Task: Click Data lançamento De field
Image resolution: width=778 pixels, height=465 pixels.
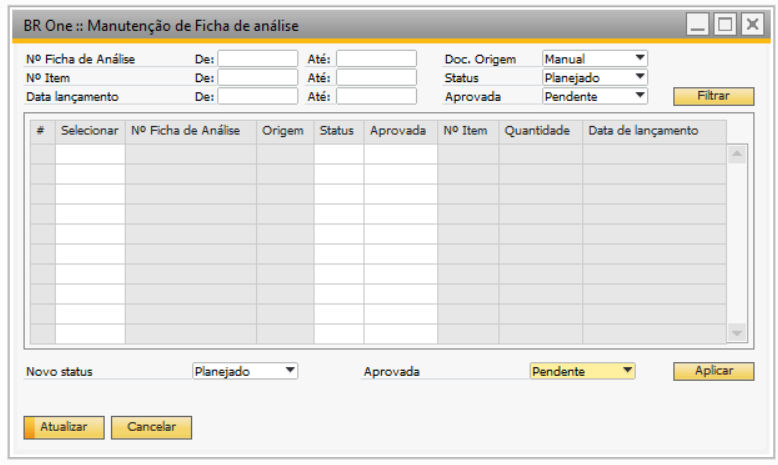Action: pyautogui.click(x=258, y=96)
